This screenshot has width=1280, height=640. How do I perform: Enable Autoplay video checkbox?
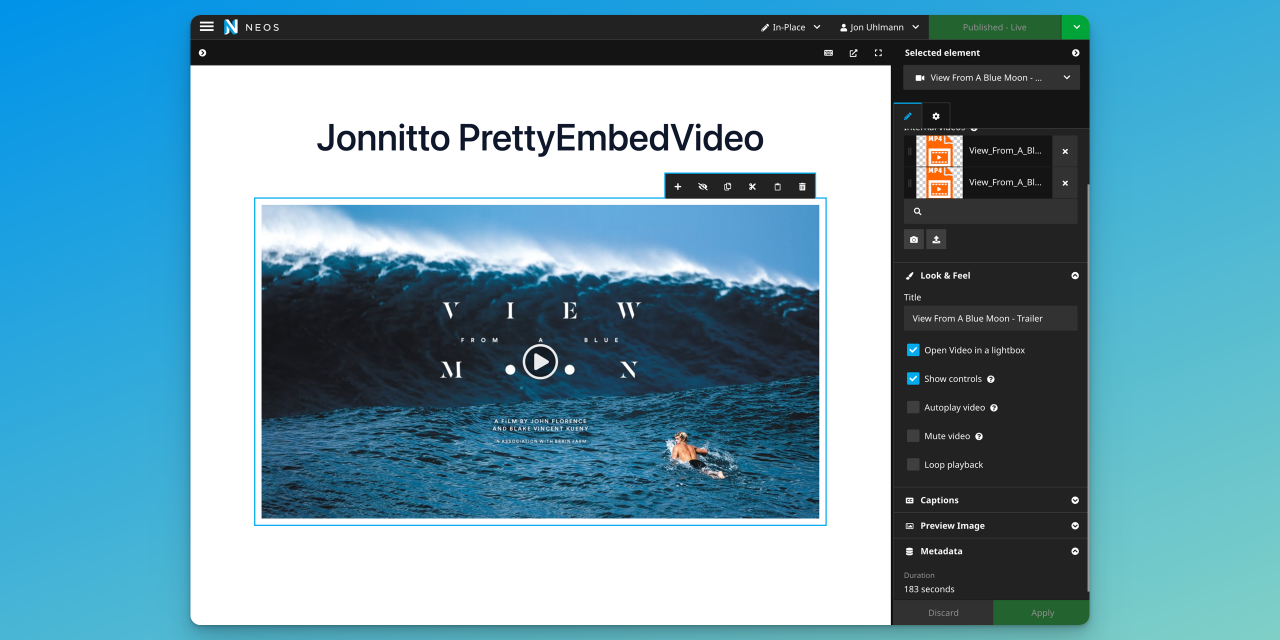(913, 407)
